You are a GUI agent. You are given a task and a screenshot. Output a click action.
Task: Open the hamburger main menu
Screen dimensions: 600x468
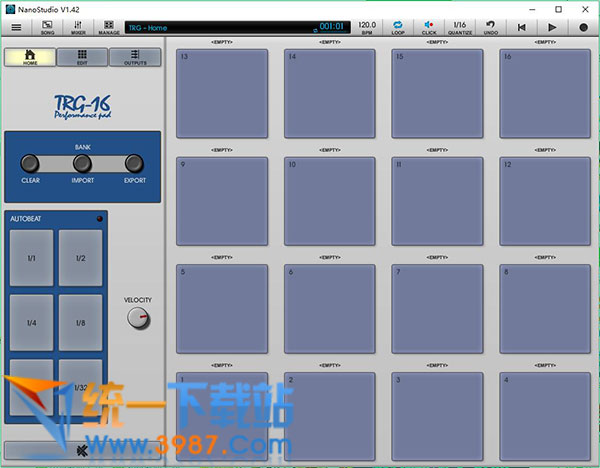pos(16,27)
